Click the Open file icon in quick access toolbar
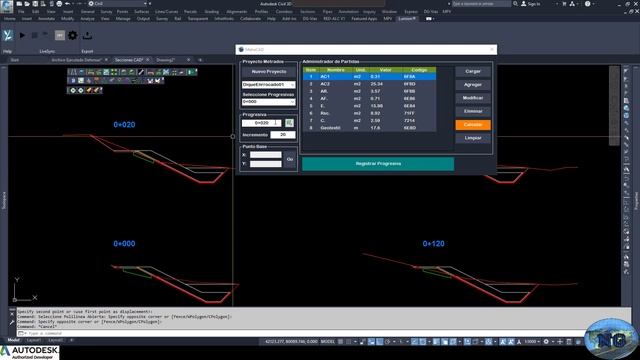Viewport: 640px width, 360px height. pyautogui.click(x=27, y=4)
